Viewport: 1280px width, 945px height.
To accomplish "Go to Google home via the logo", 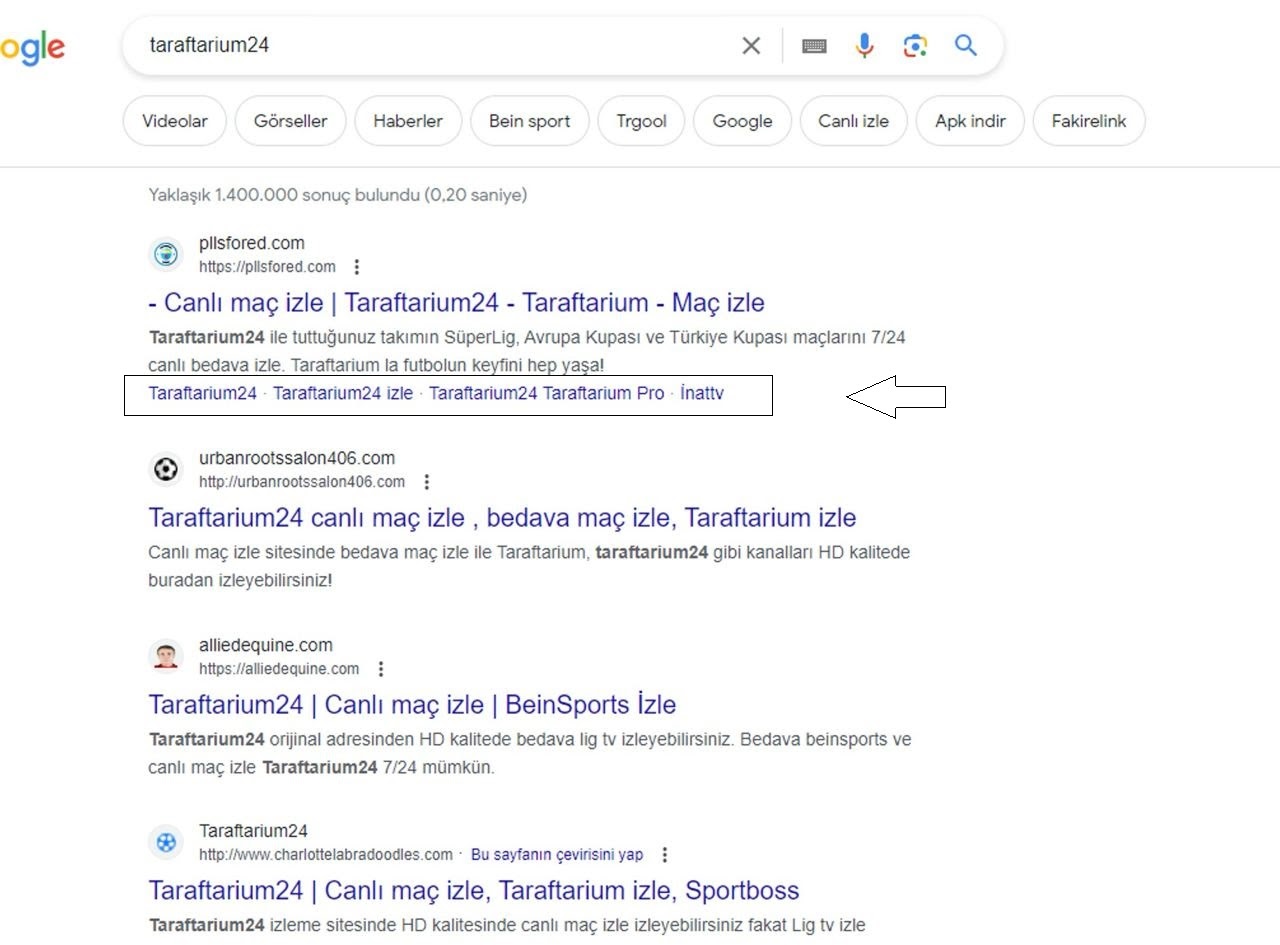I will [32, 48].
